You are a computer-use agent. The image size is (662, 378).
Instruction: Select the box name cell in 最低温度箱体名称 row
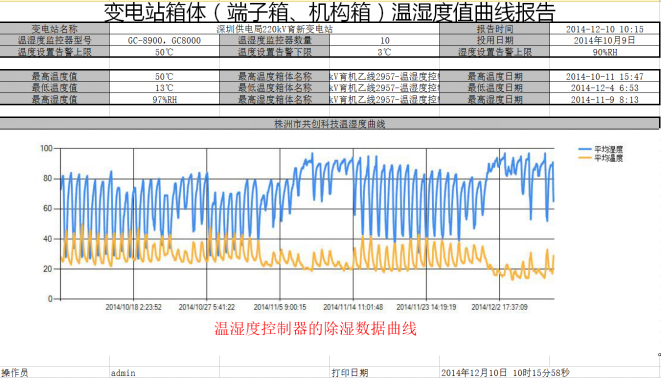[385, 88]
